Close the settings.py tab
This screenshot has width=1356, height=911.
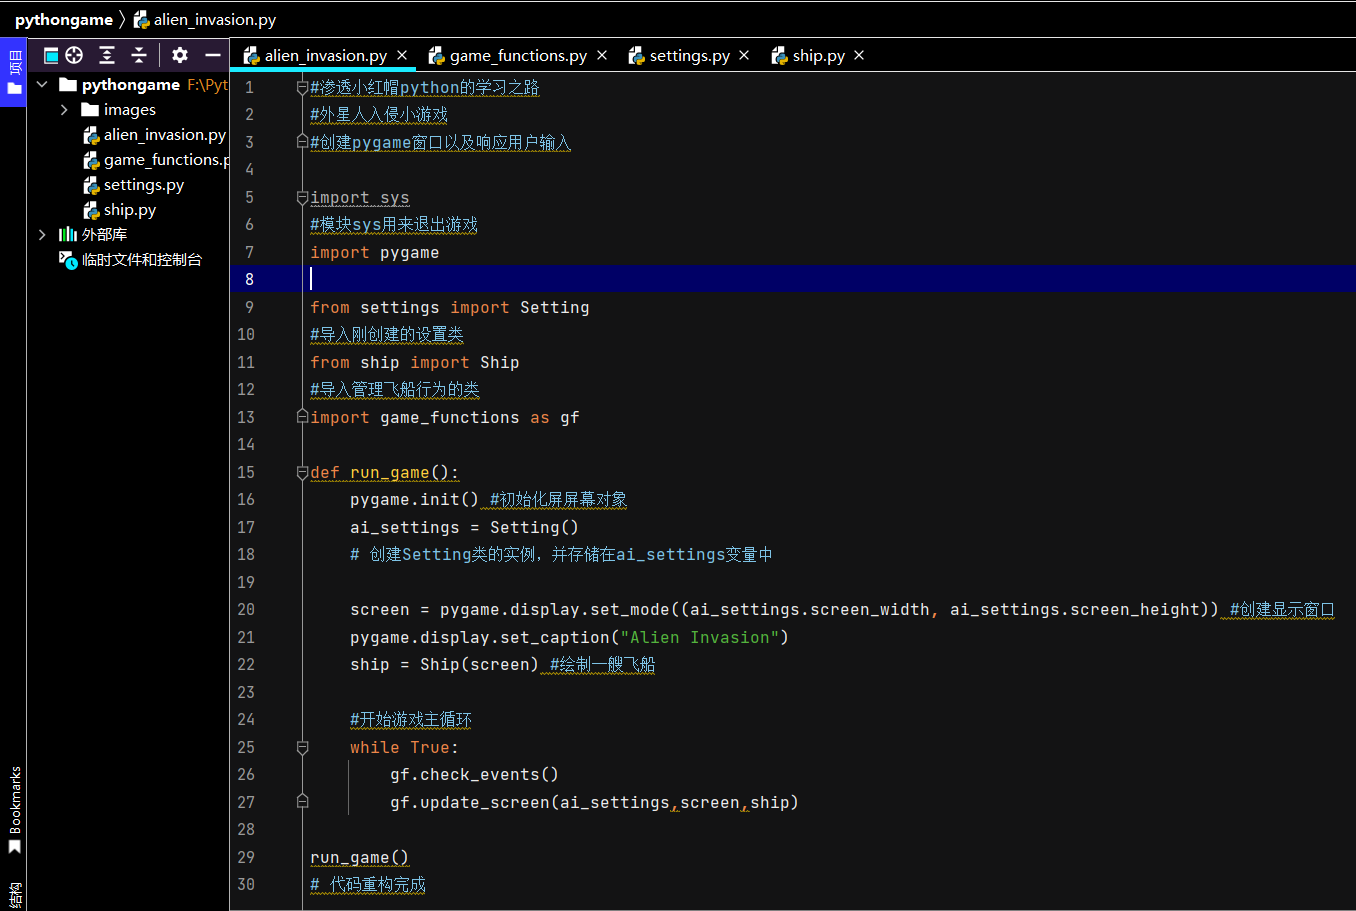(744, 55)
